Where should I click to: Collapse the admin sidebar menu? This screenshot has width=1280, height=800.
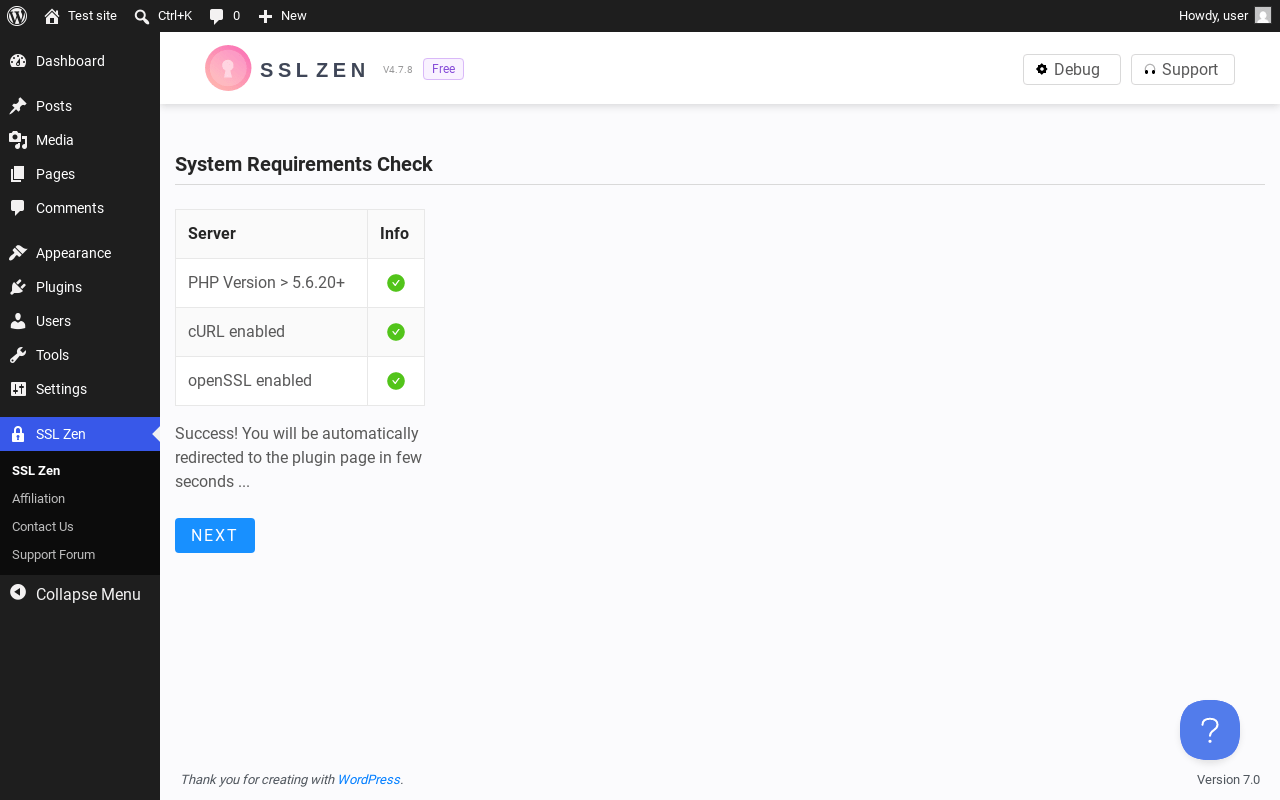click(80, 594)
